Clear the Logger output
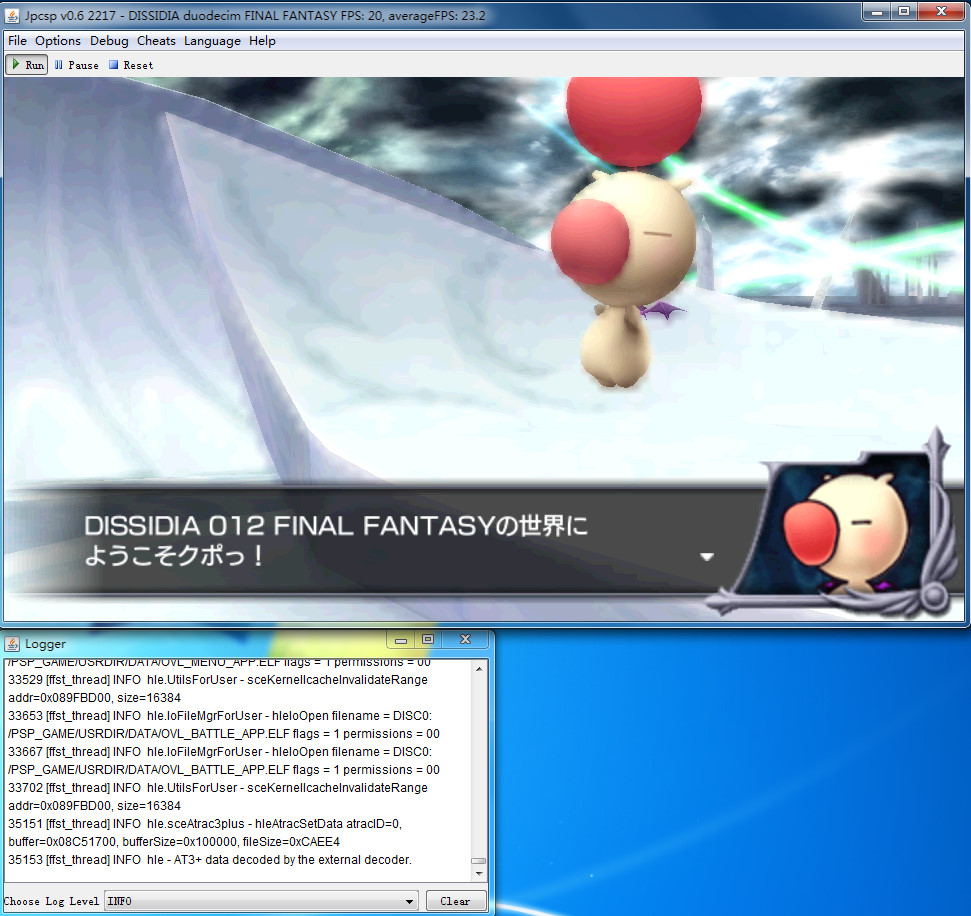 click(x=455, y=901)
